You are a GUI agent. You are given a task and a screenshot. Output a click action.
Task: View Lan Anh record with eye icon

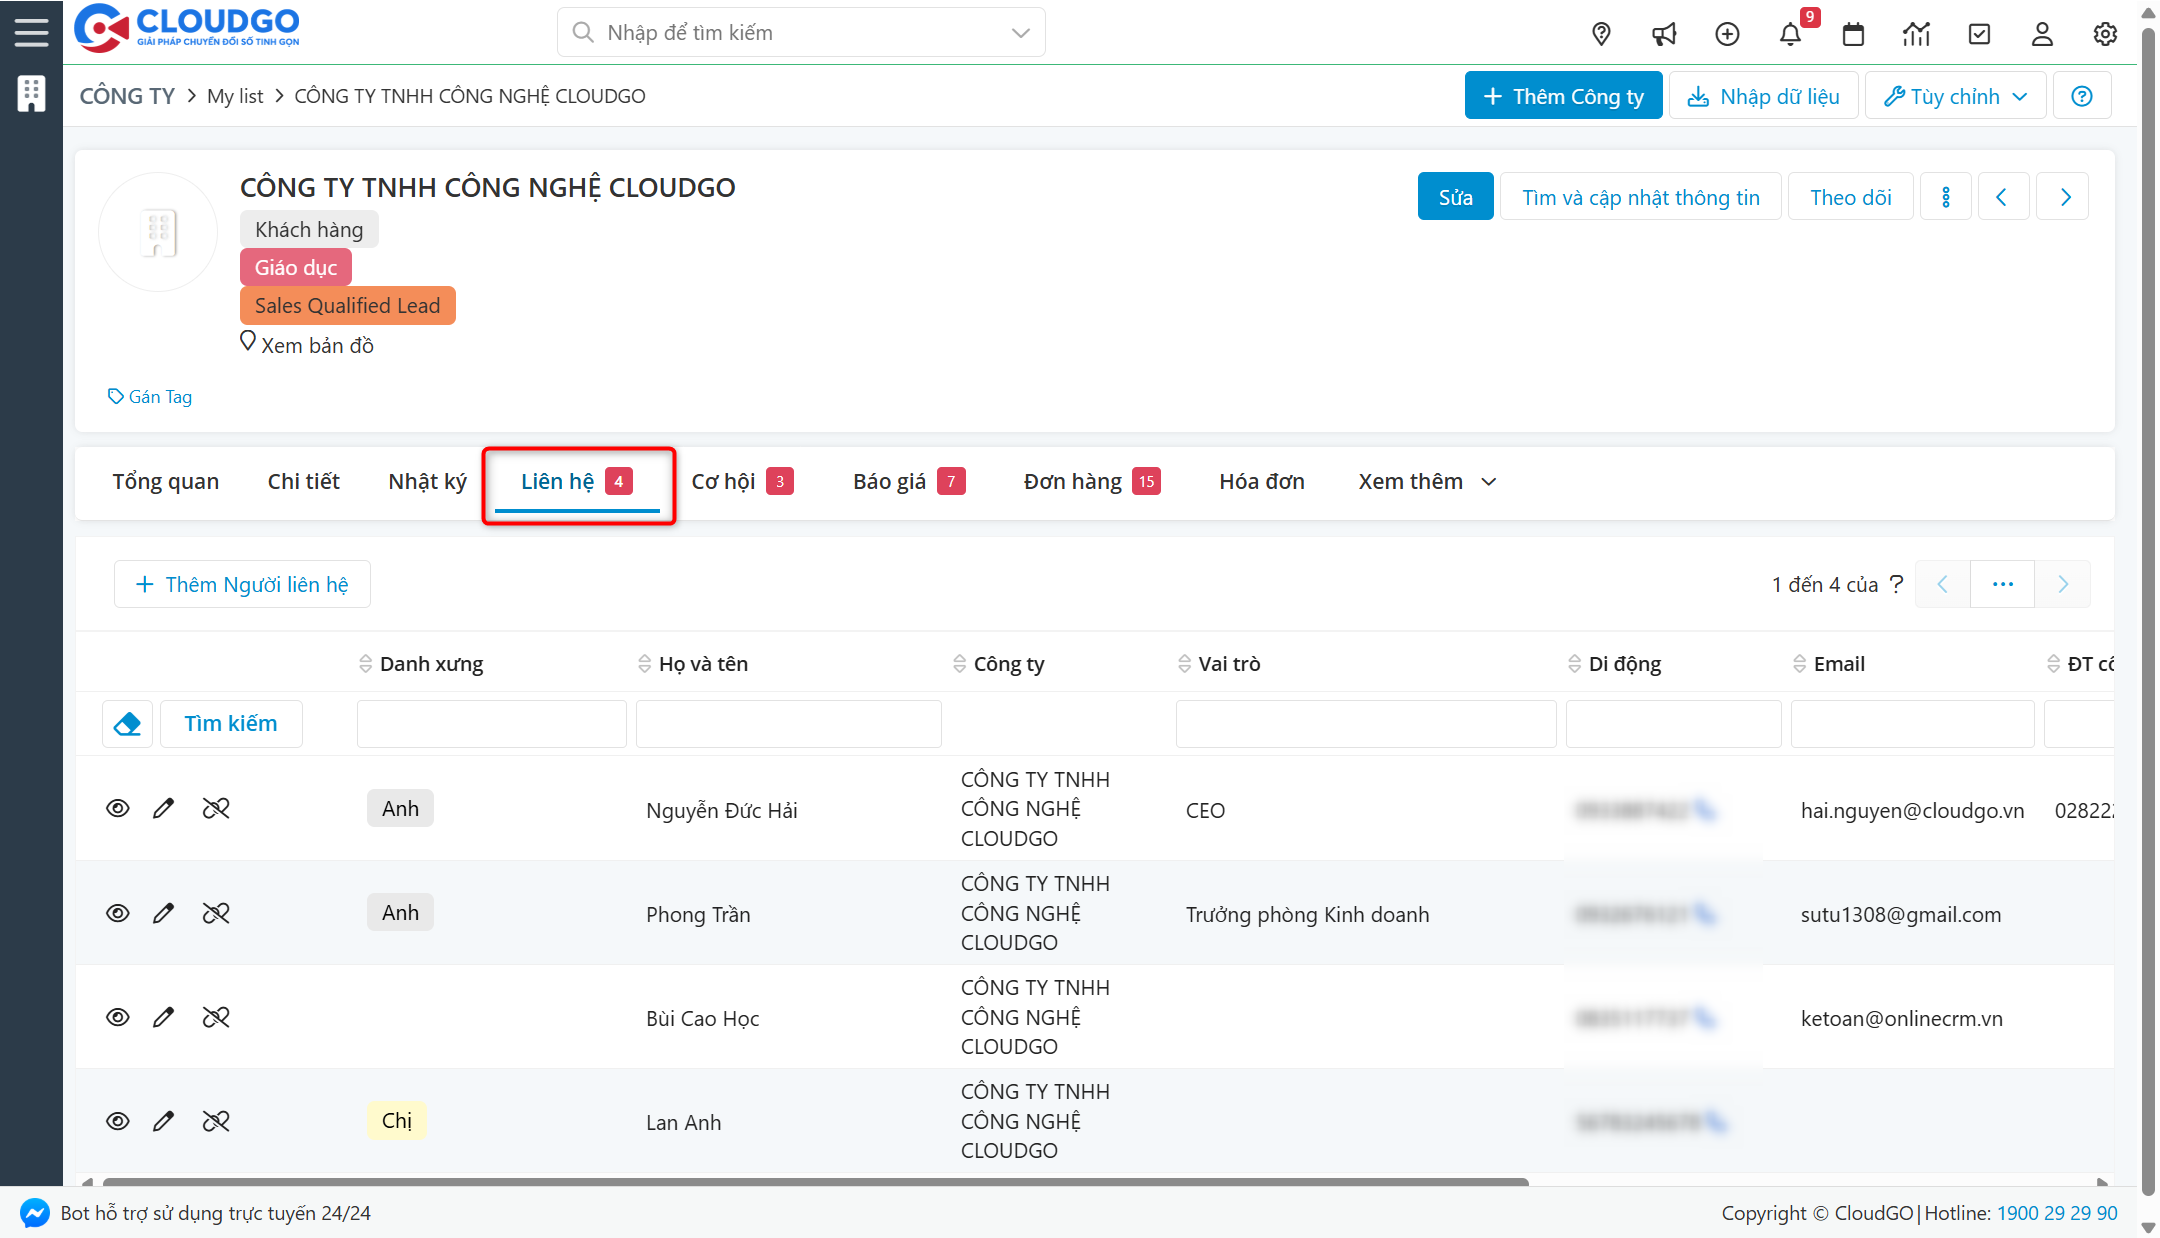coord(118,1121)
